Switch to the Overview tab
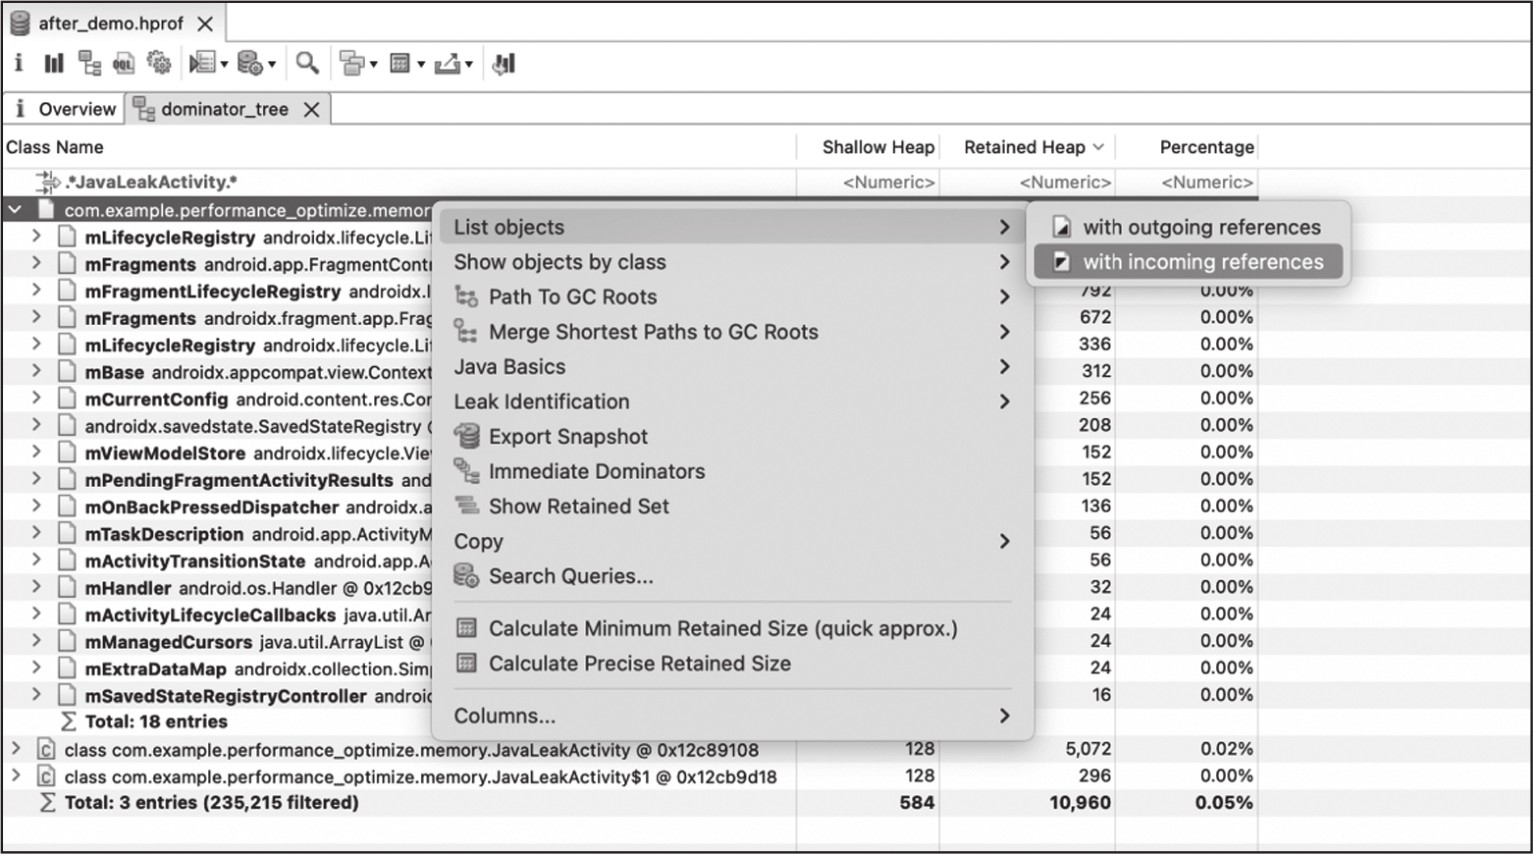This screenshot has width=1534, height=855. pyautogui.click(x=65, y=109)
